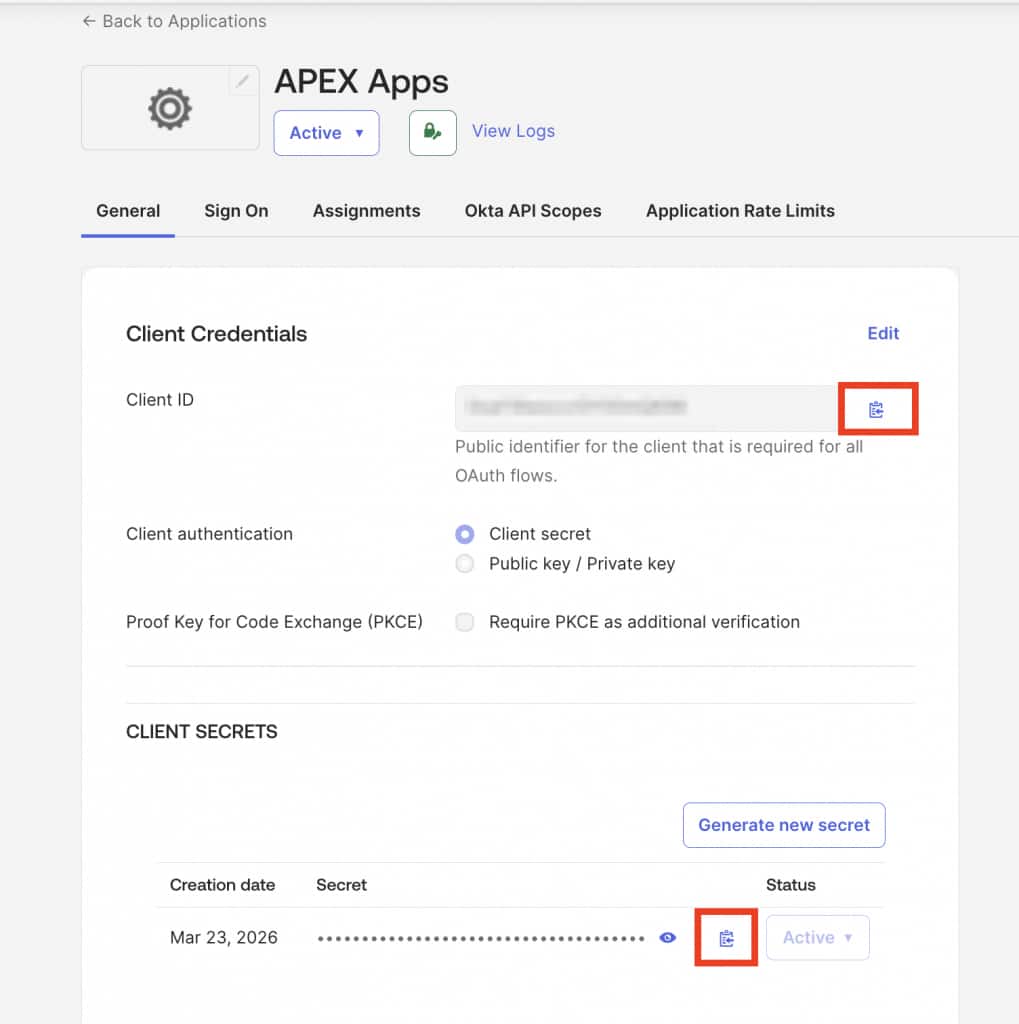Reveal the hidden client secret
Viewport: 1019px width, 1024px height.
[x=667, y=937]
